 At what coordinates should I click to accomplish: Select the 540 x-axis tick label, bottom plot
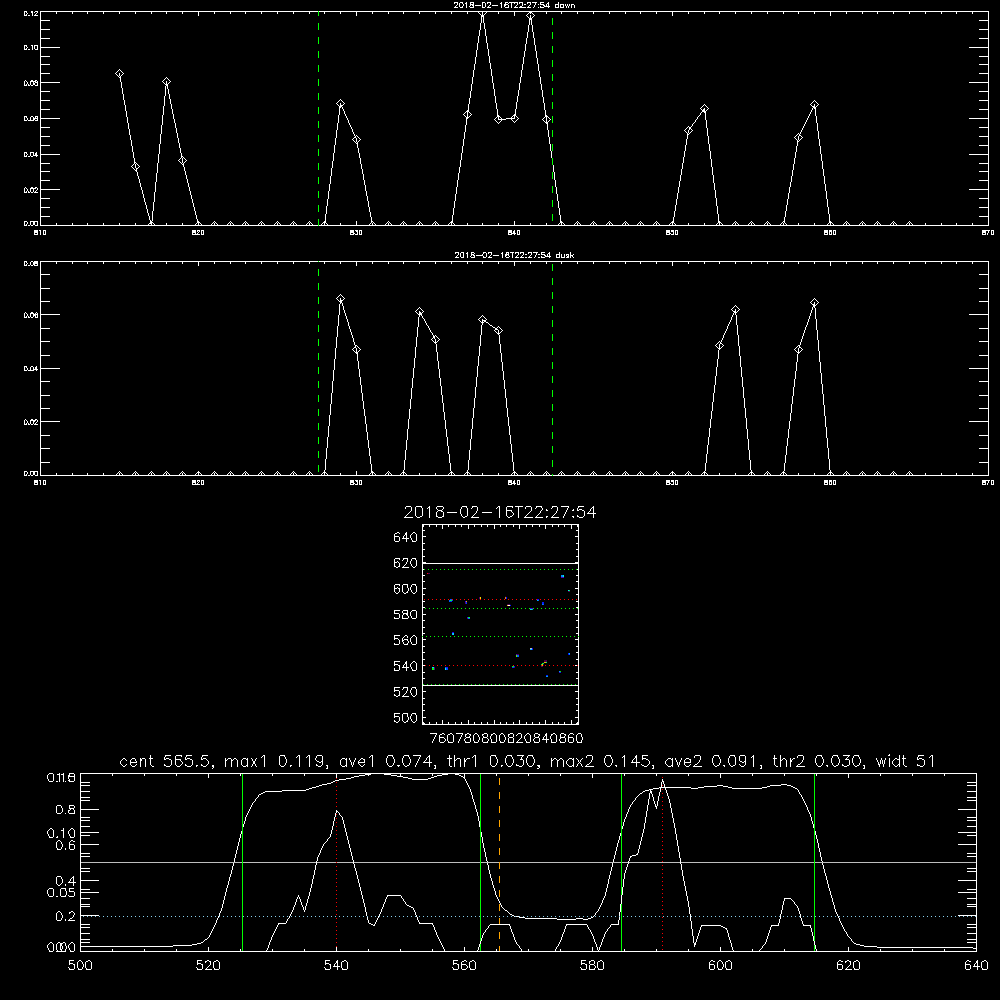pyautogui.click(x=336, y=966)
